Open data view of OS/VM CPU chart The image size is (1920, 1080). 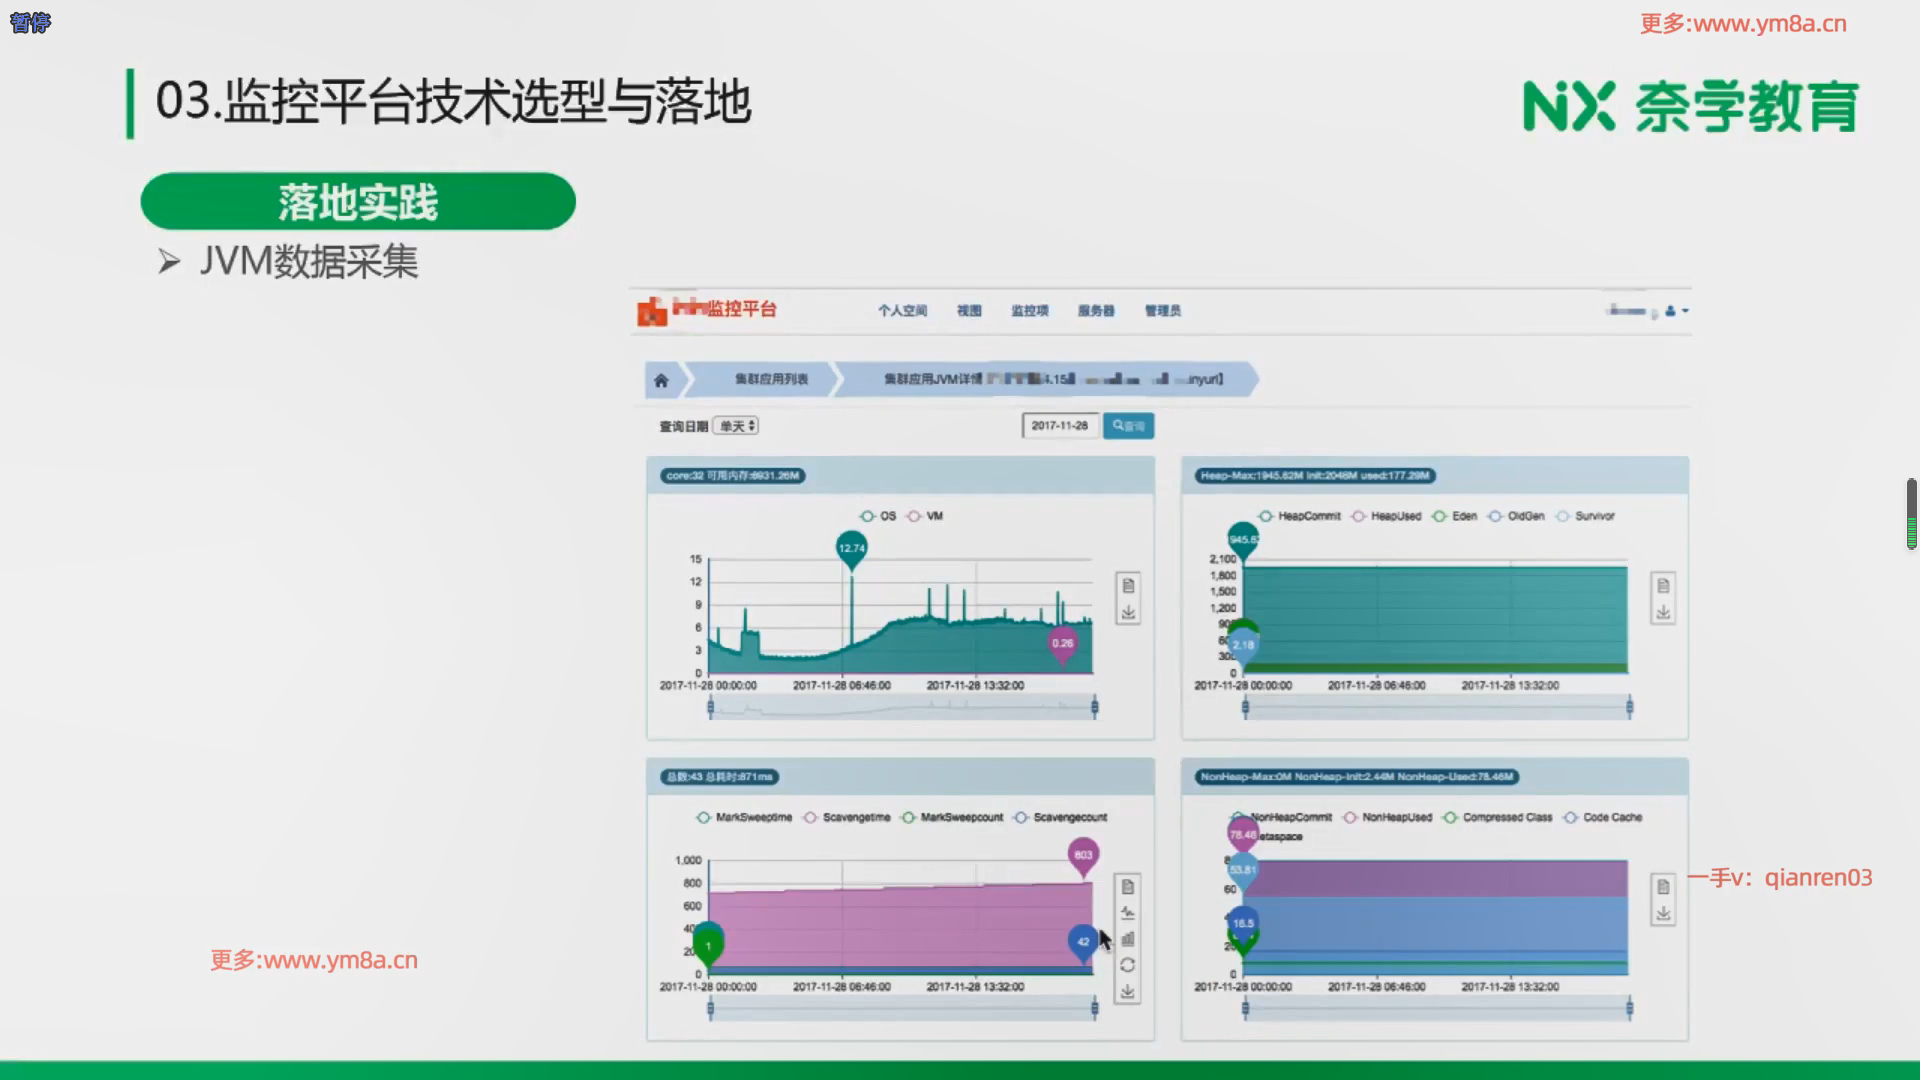coord(1128,586)
